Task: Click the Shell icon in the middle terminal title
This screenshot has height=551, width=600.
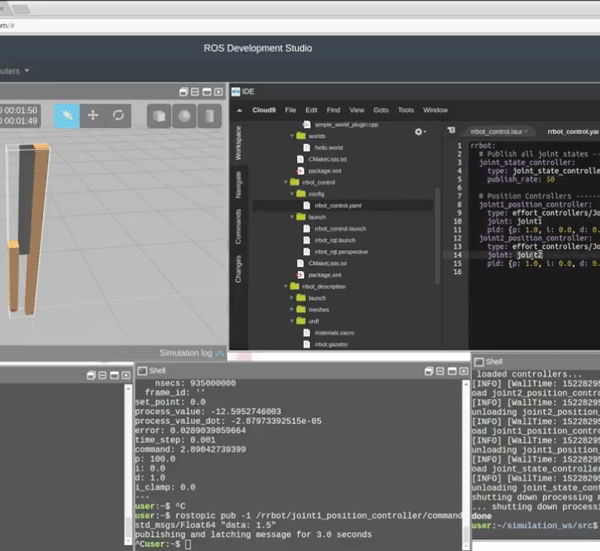Action: [x=142, y=371]
